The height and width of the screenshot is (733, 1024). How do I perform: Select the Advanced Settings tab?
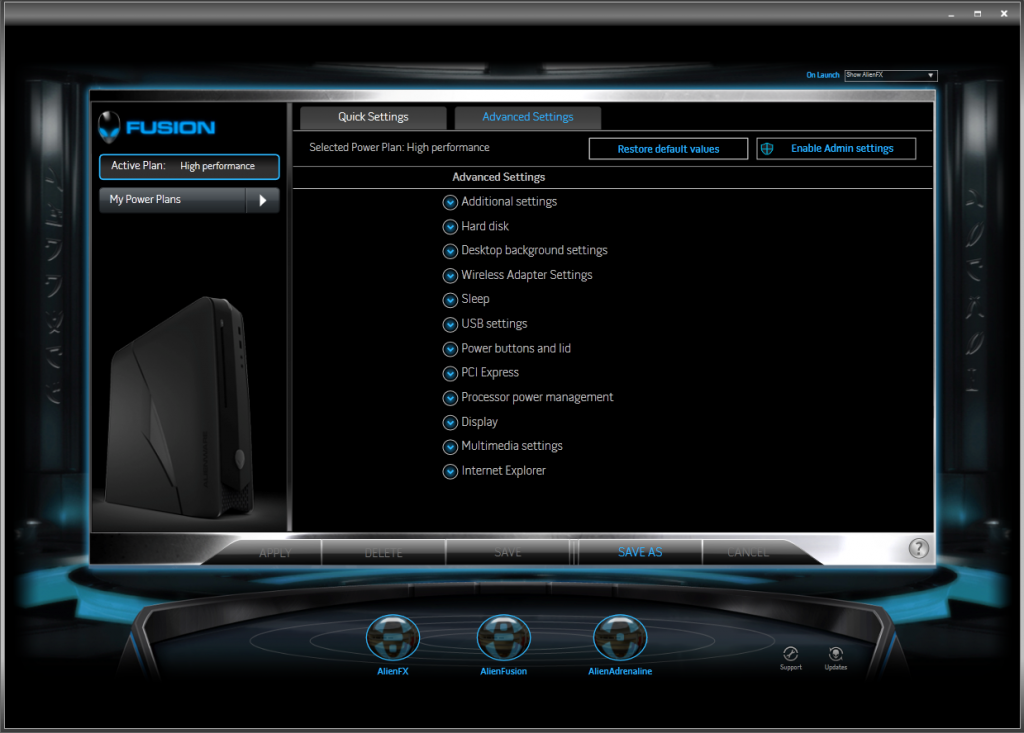[528, 117]
